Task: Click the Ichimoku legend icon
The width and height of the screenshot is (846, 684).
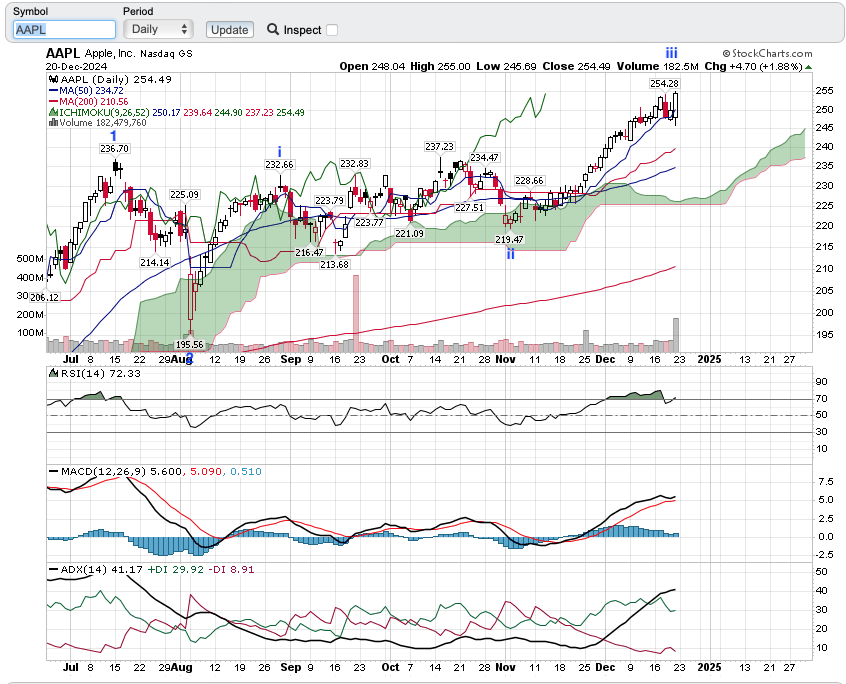Action: pyautogui.click(x=53, y=112)
